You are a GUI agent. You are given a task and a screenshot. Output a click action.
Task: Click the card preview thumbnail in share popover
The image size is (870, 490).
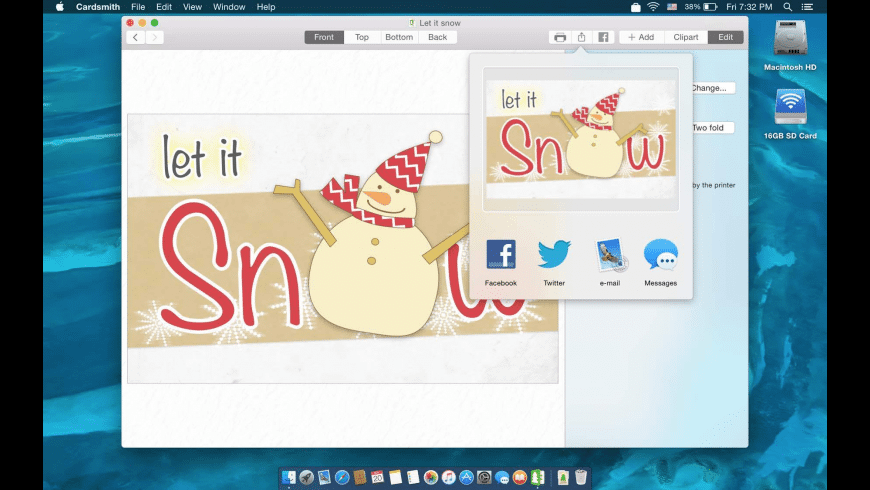tap(580, 139)
